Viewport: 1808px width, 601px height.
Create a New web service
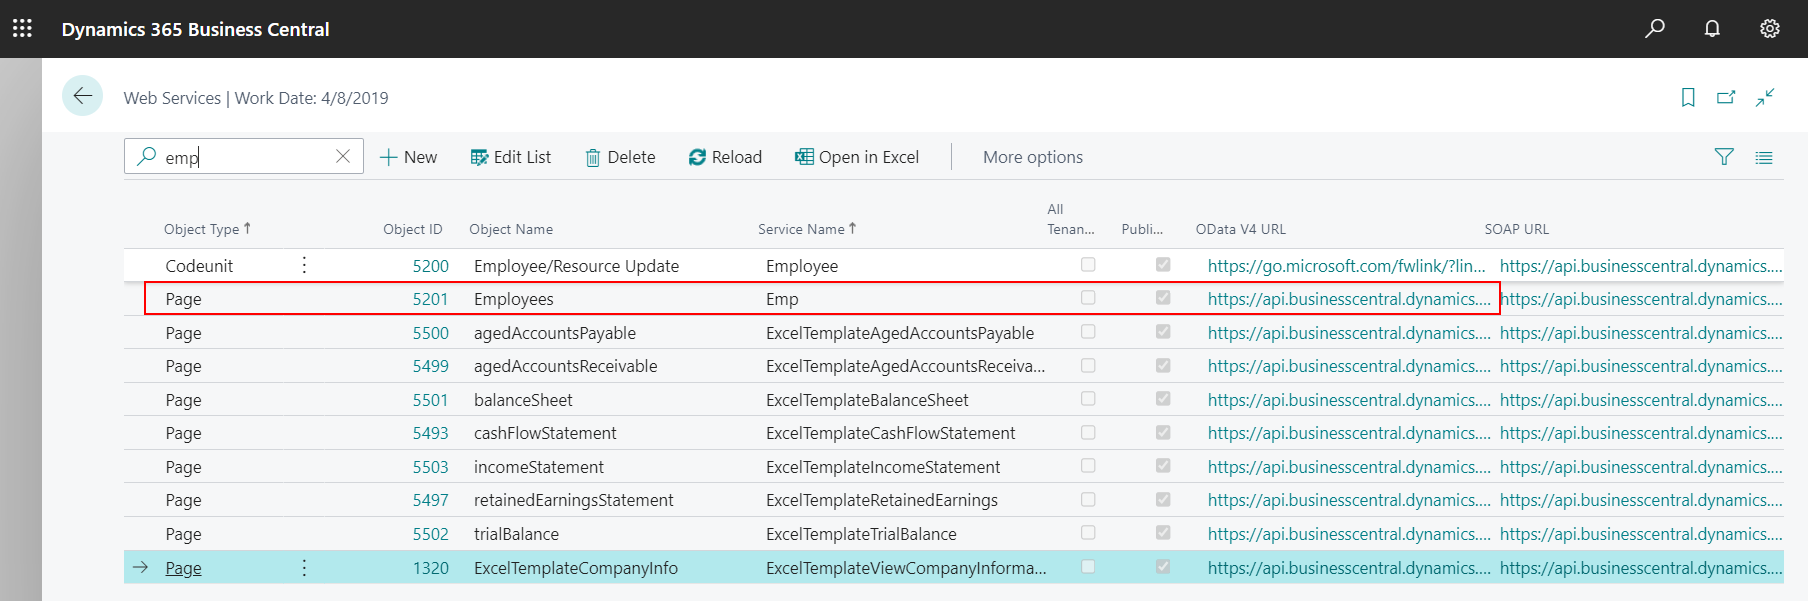[408, 157]
